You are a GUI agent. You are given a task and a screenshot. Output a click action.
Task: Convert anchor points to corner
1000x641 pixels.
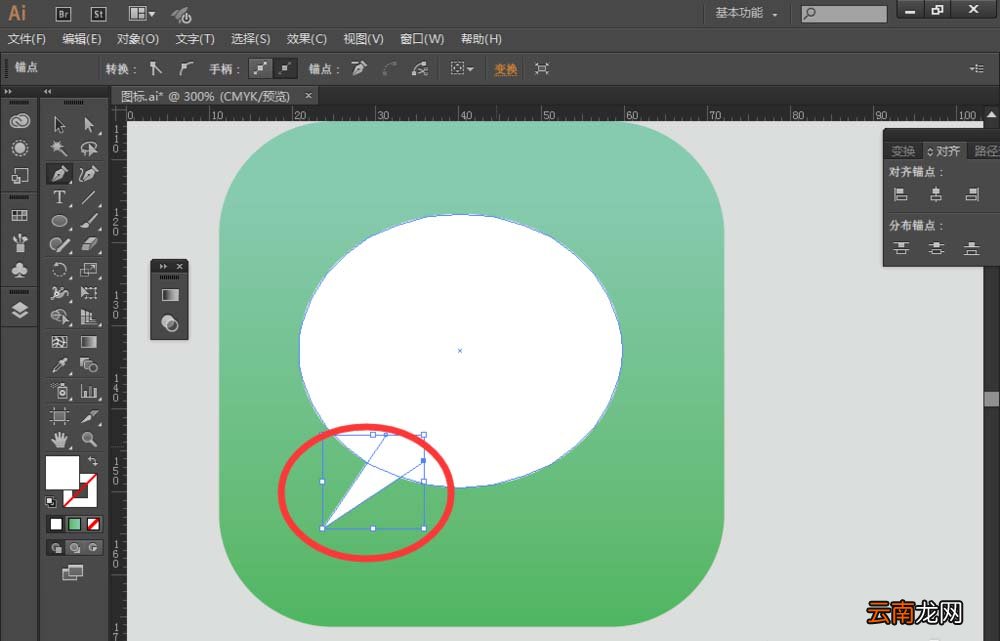pyautogui.click(x=156, y=68)
